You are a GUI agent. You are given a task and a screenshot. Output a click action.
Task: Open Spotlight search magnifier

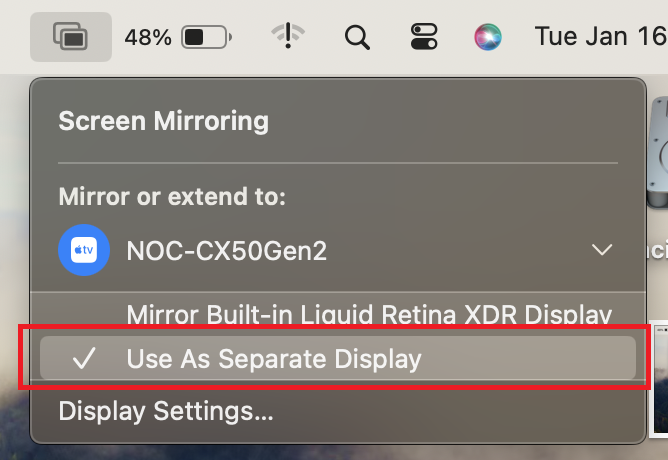click(357, 38)
